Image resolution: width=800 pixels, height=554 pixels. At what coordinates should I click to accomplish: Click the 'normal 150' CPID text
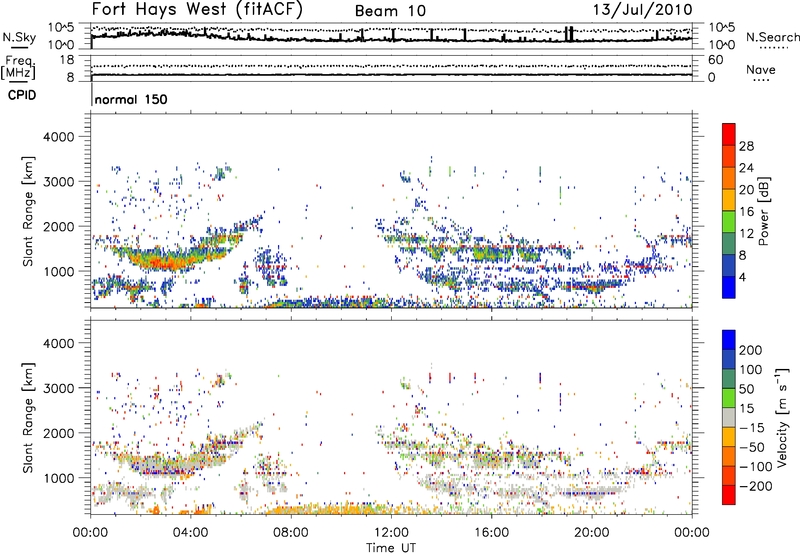coord(131,99)
